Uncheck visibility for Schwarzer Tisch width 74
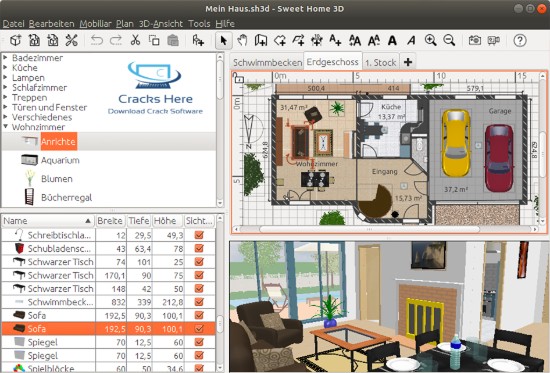Viewport: 550px width, 373px height. coord(199,261)
